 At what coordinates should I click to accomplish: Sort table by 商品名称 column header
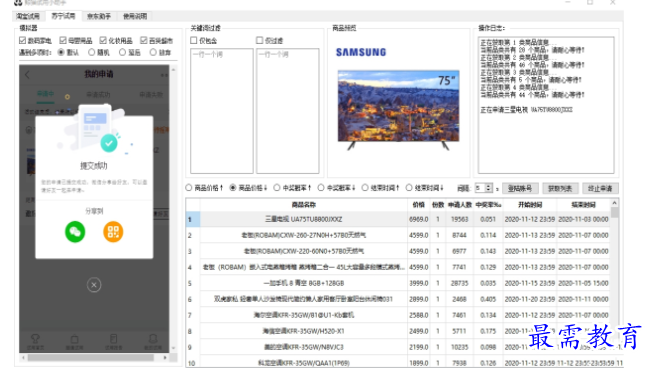coord(304,204)
